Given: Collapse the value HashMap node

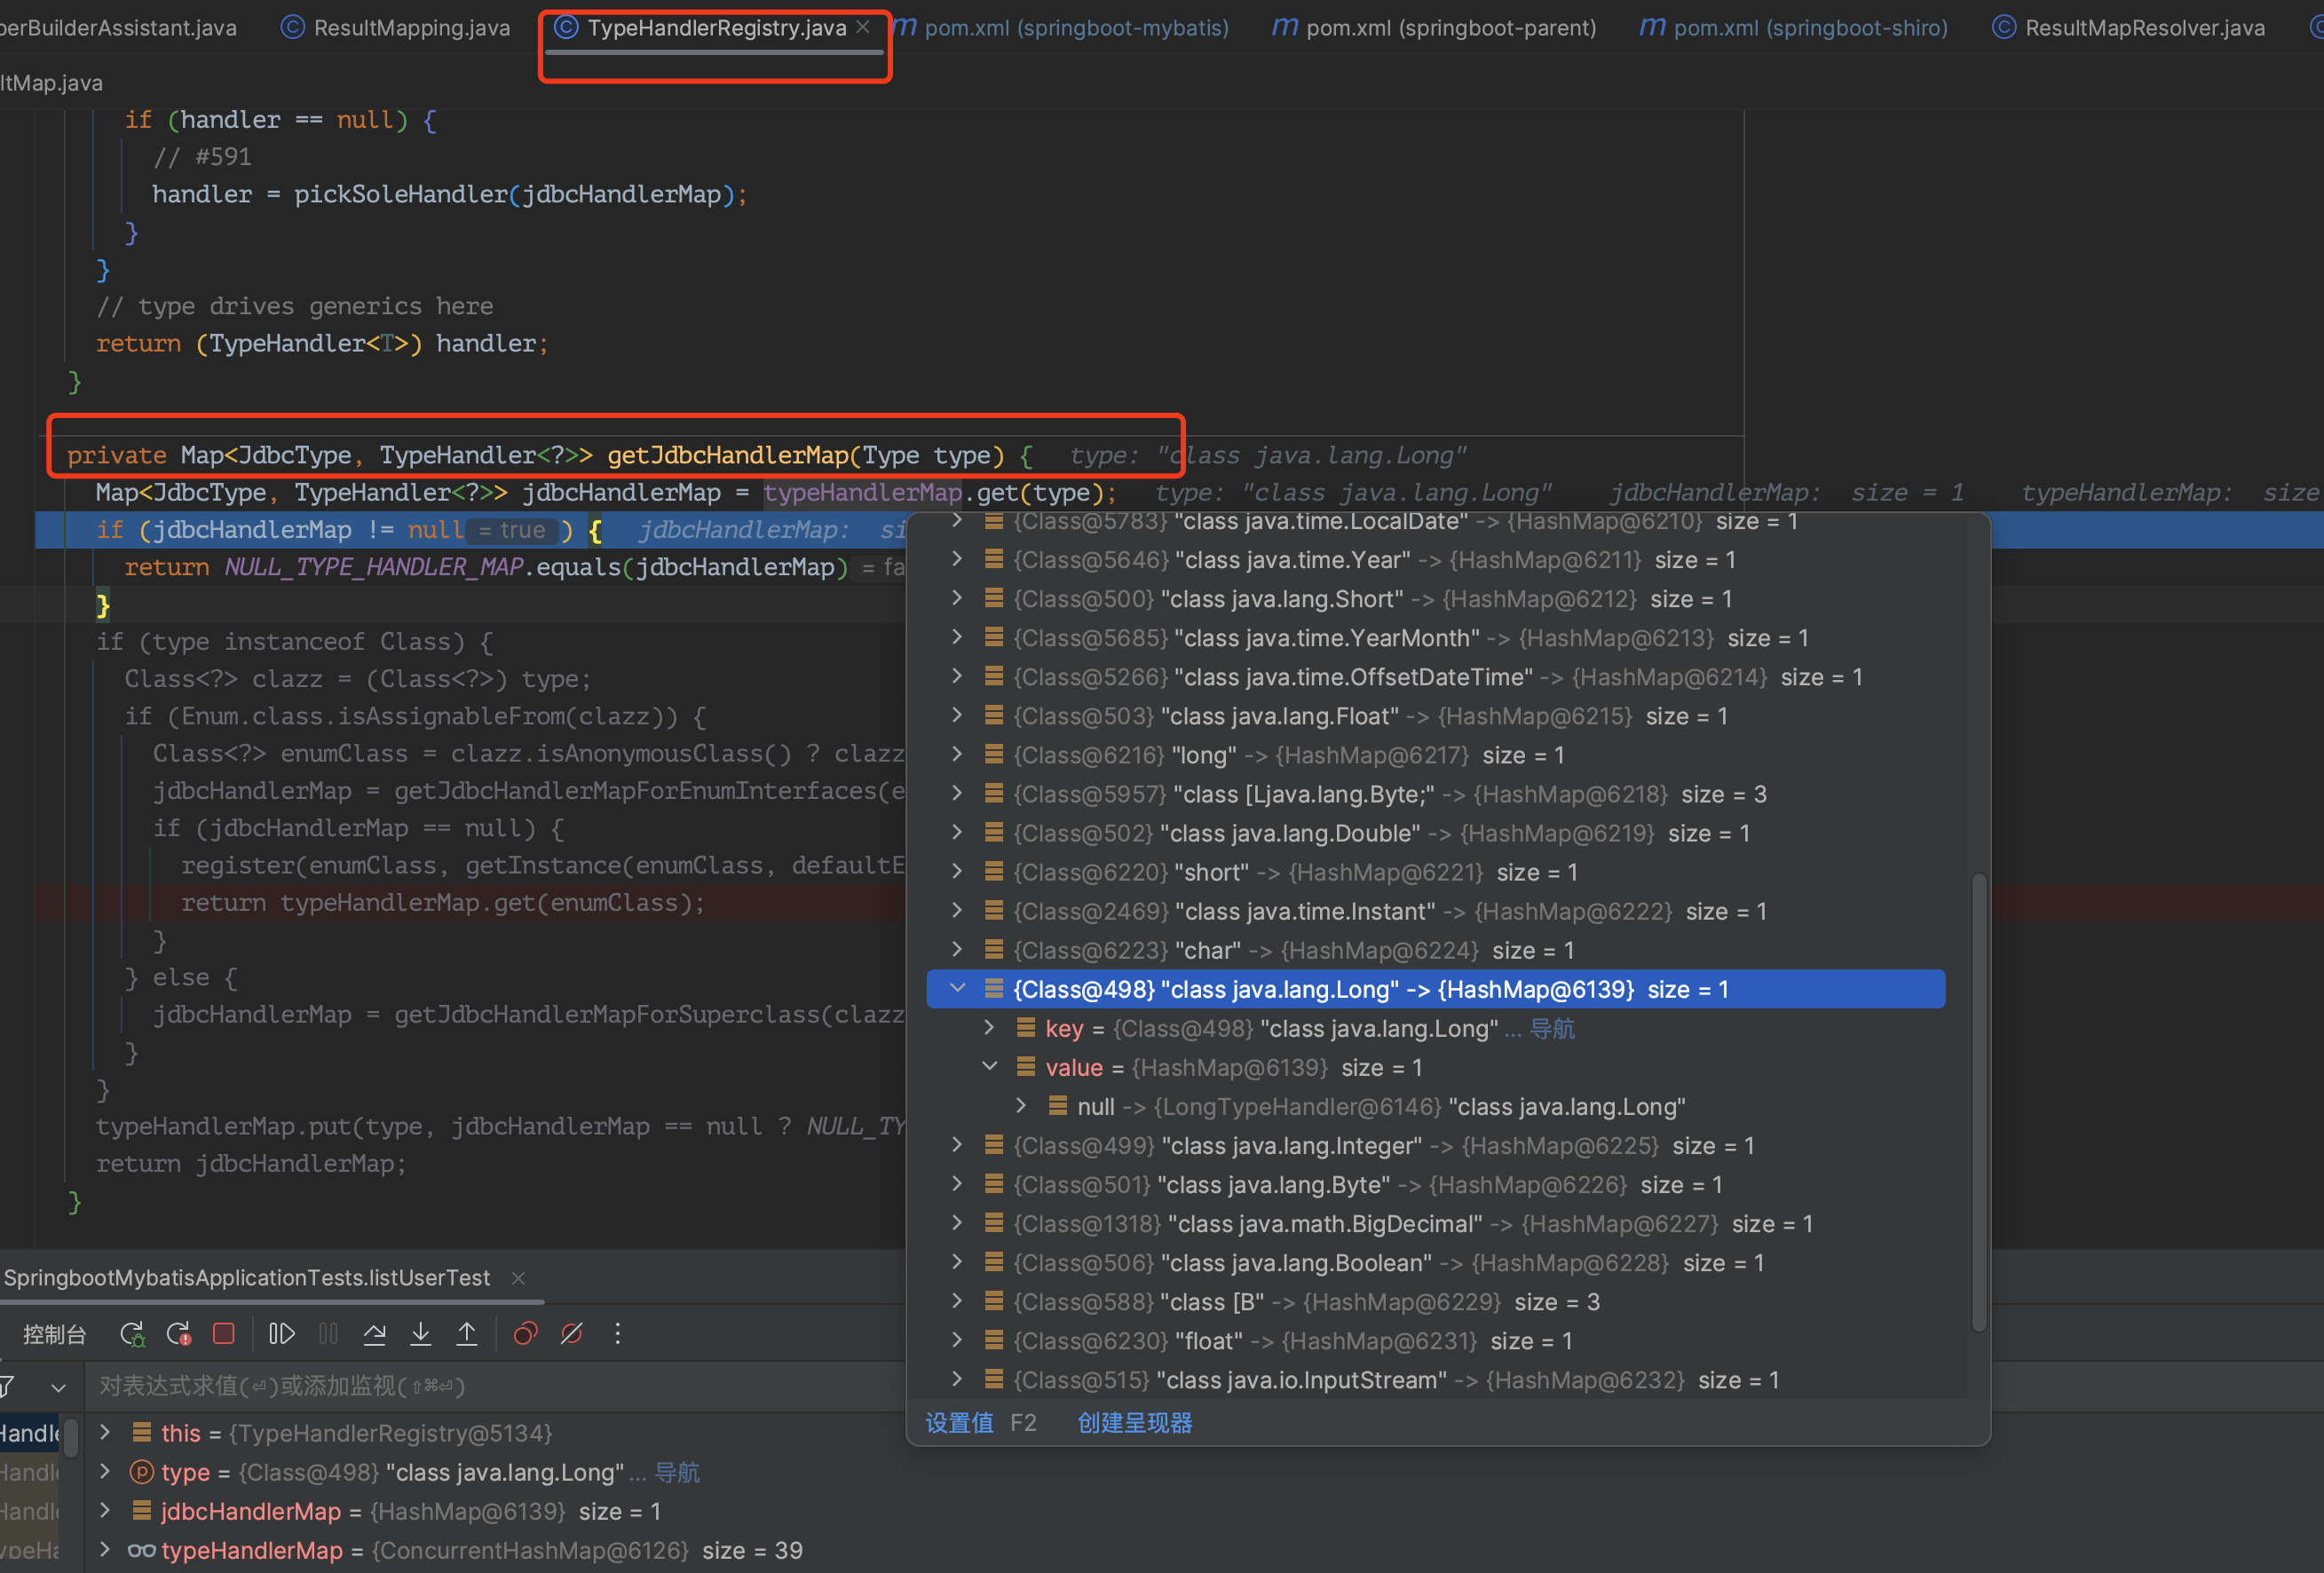Looking at the screenshot, I should coord(989,1067).
